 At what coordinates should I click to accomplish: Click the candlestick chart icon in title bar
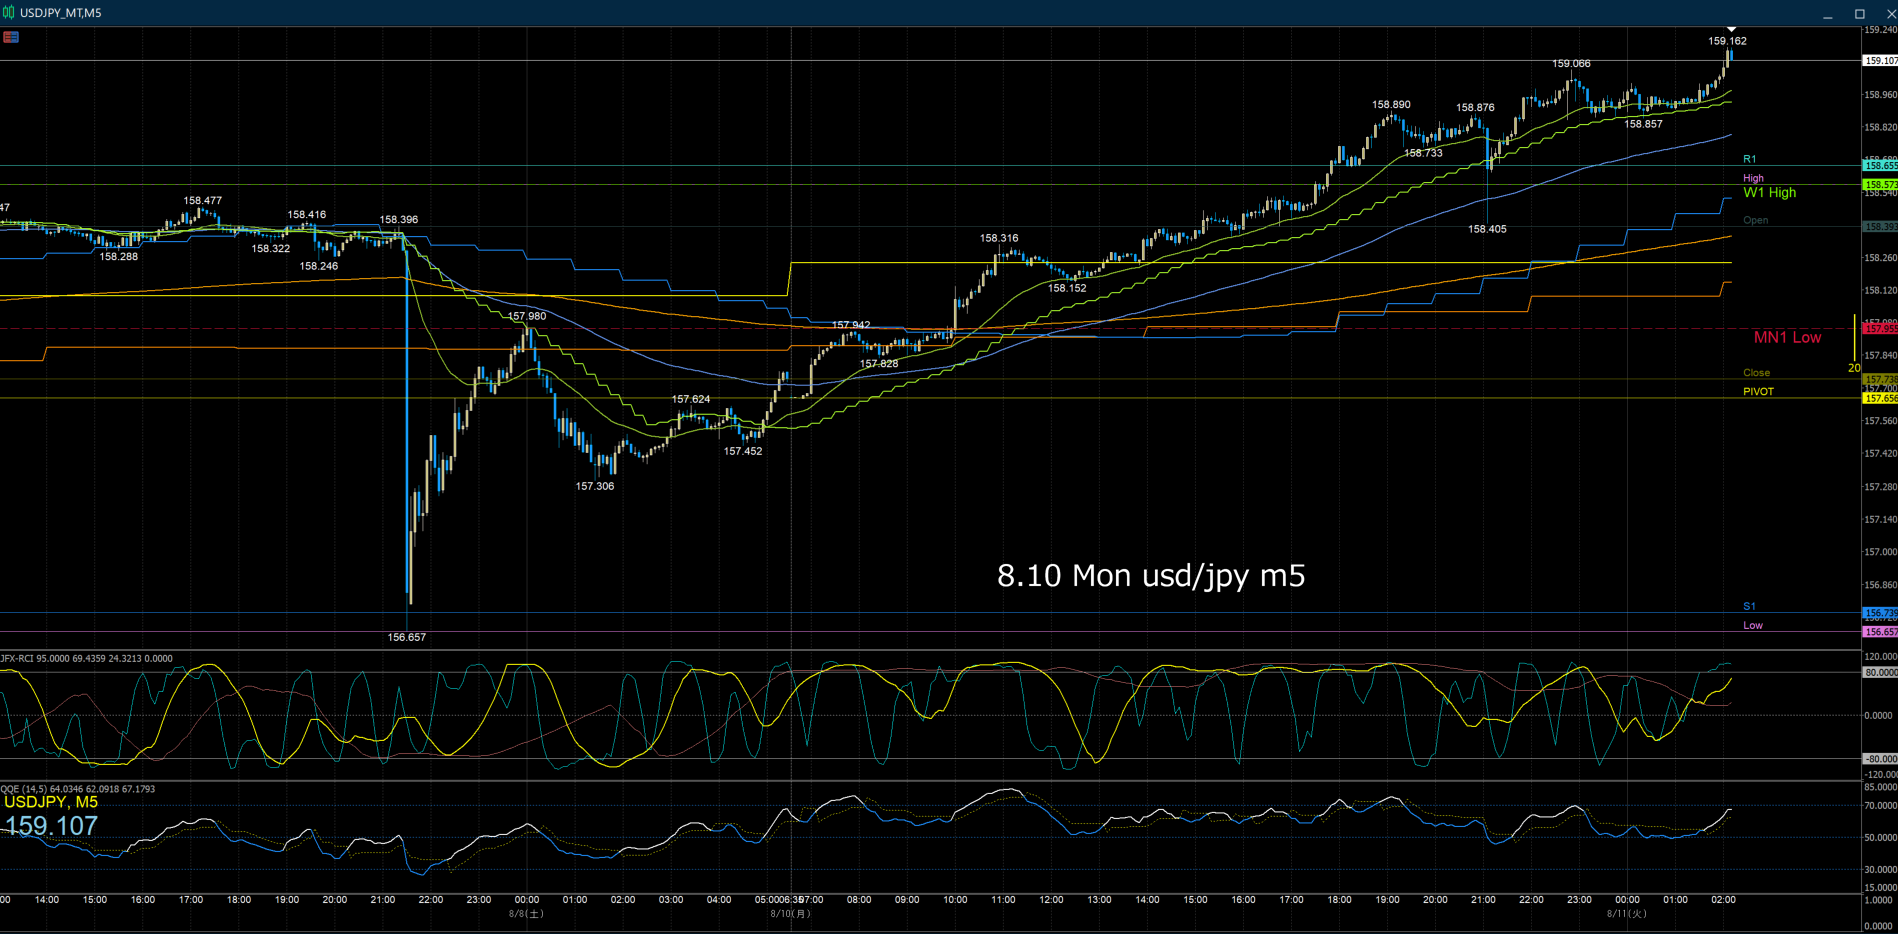point(9,13)
